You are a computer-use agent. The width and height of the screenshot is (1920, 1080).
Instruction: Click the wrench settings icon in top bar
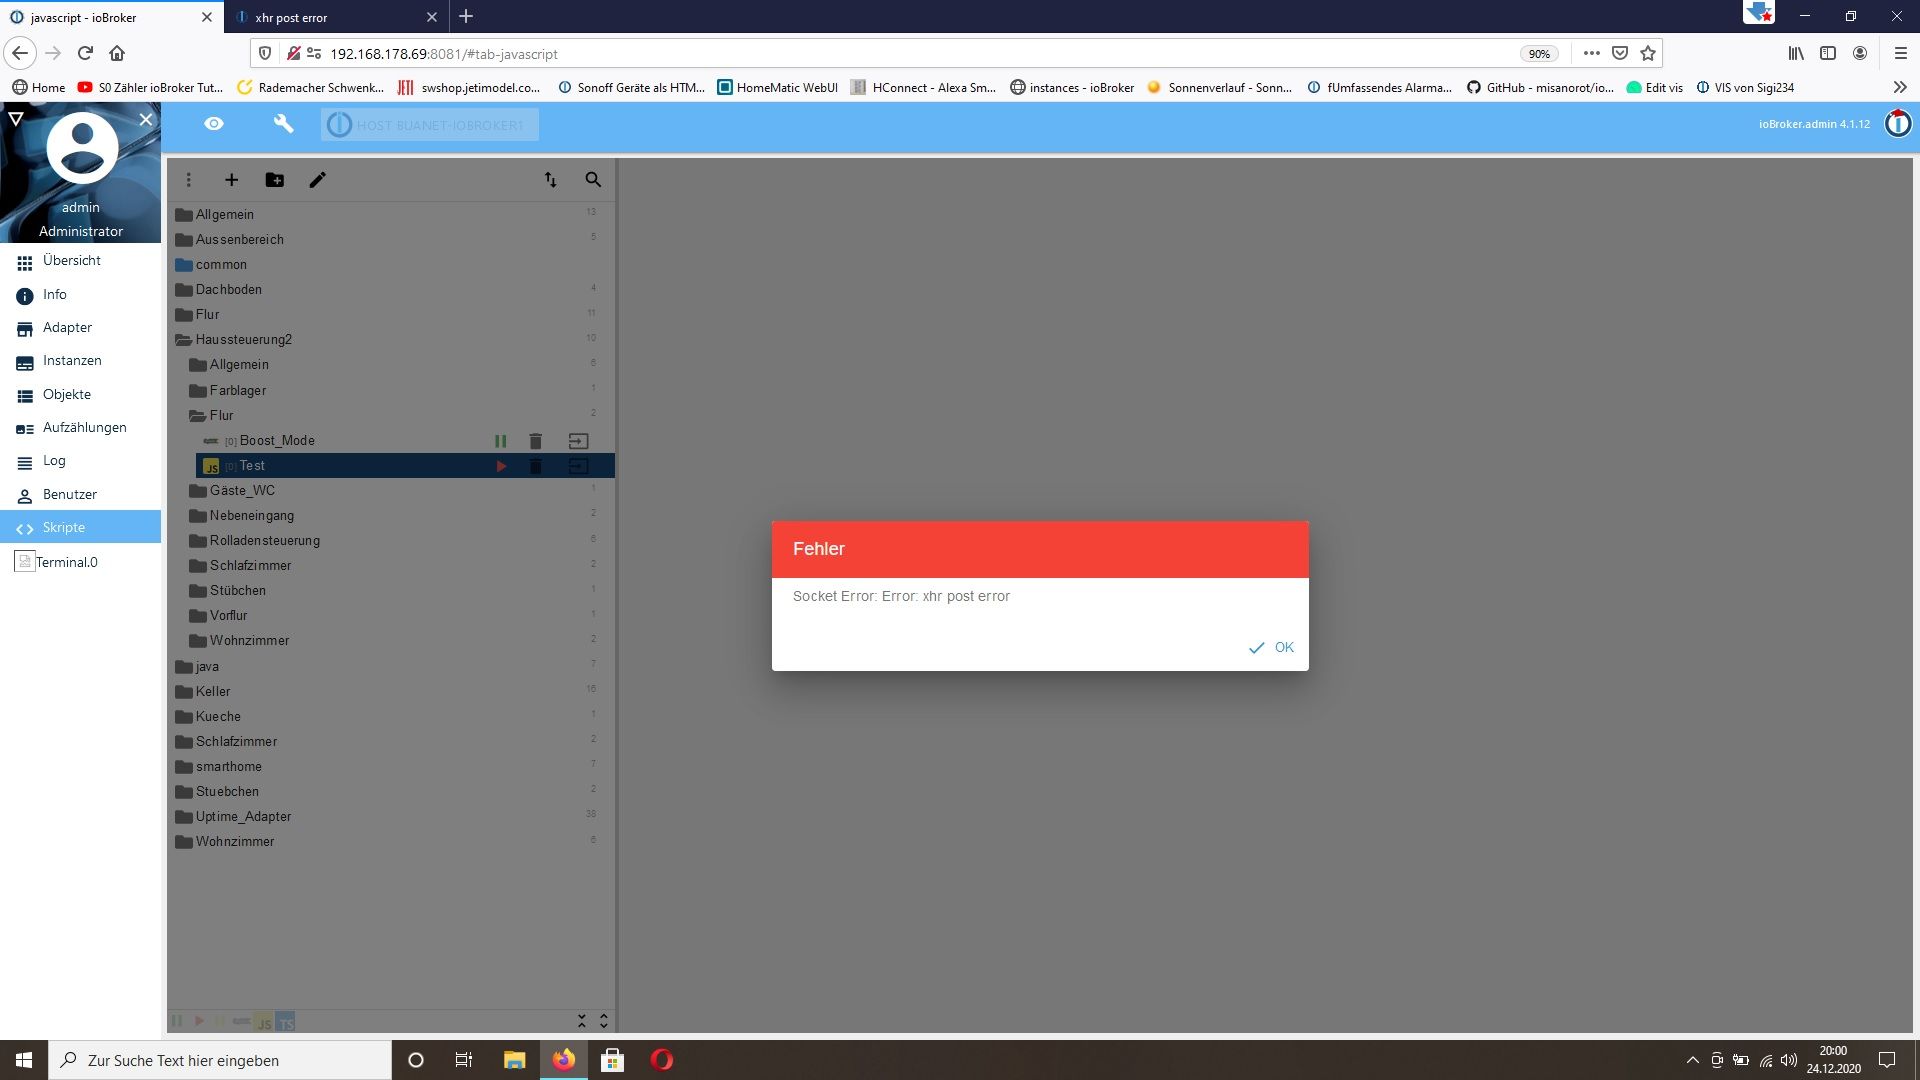tap(284, 124)
